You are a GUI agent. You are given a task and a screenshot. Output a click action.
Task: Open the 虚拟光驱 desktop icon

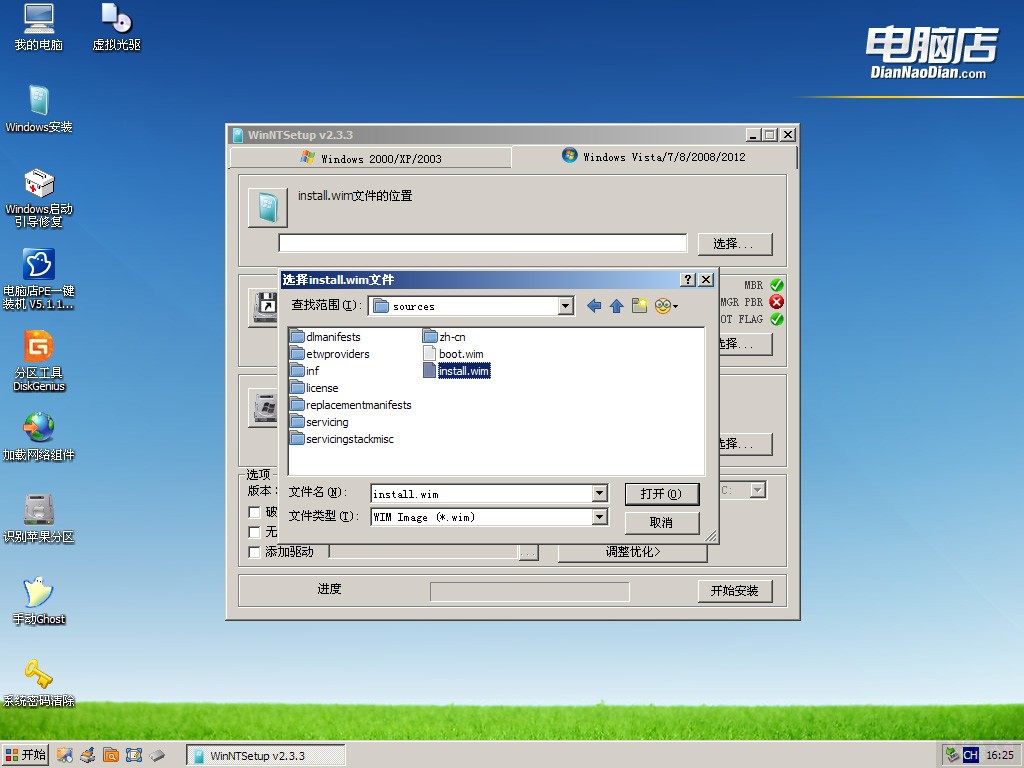tap(116, 27)
